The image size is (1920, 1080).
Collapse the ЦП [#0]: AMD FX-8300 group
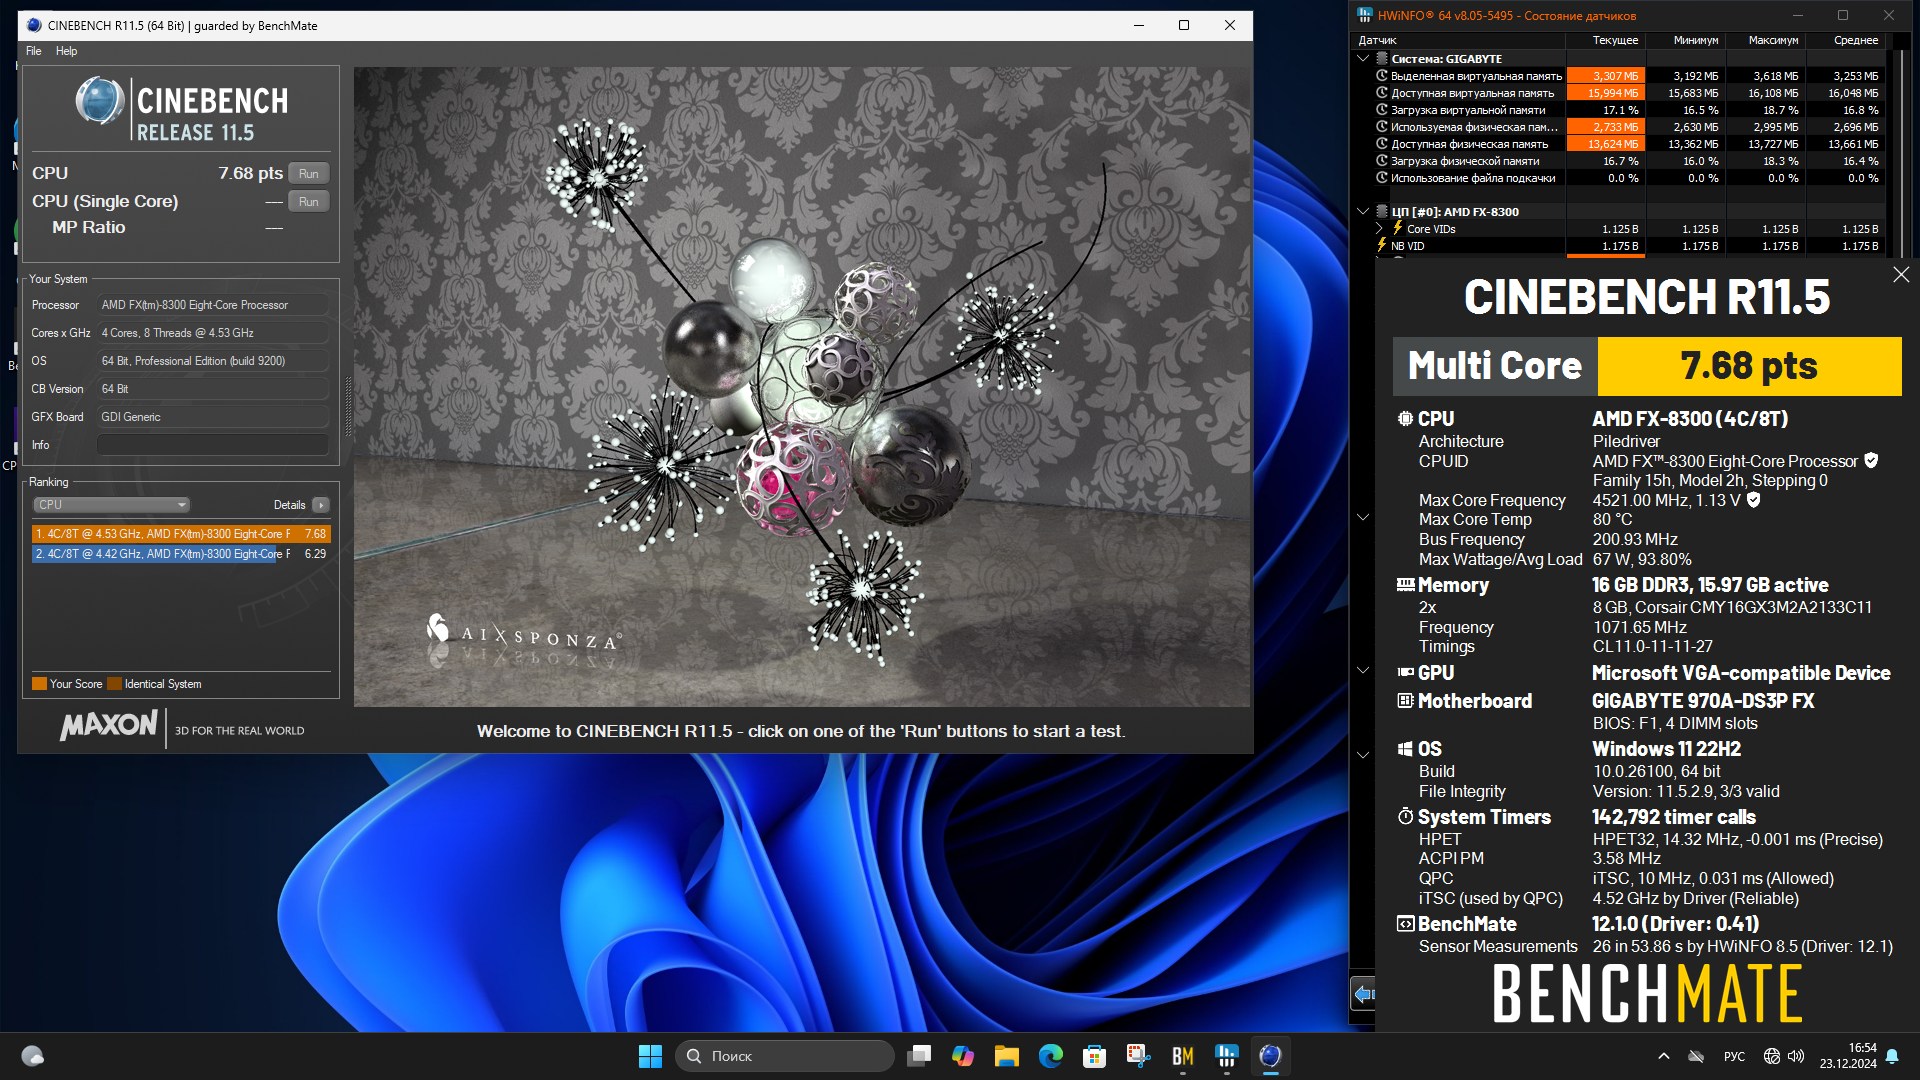tap(1362, 212)
